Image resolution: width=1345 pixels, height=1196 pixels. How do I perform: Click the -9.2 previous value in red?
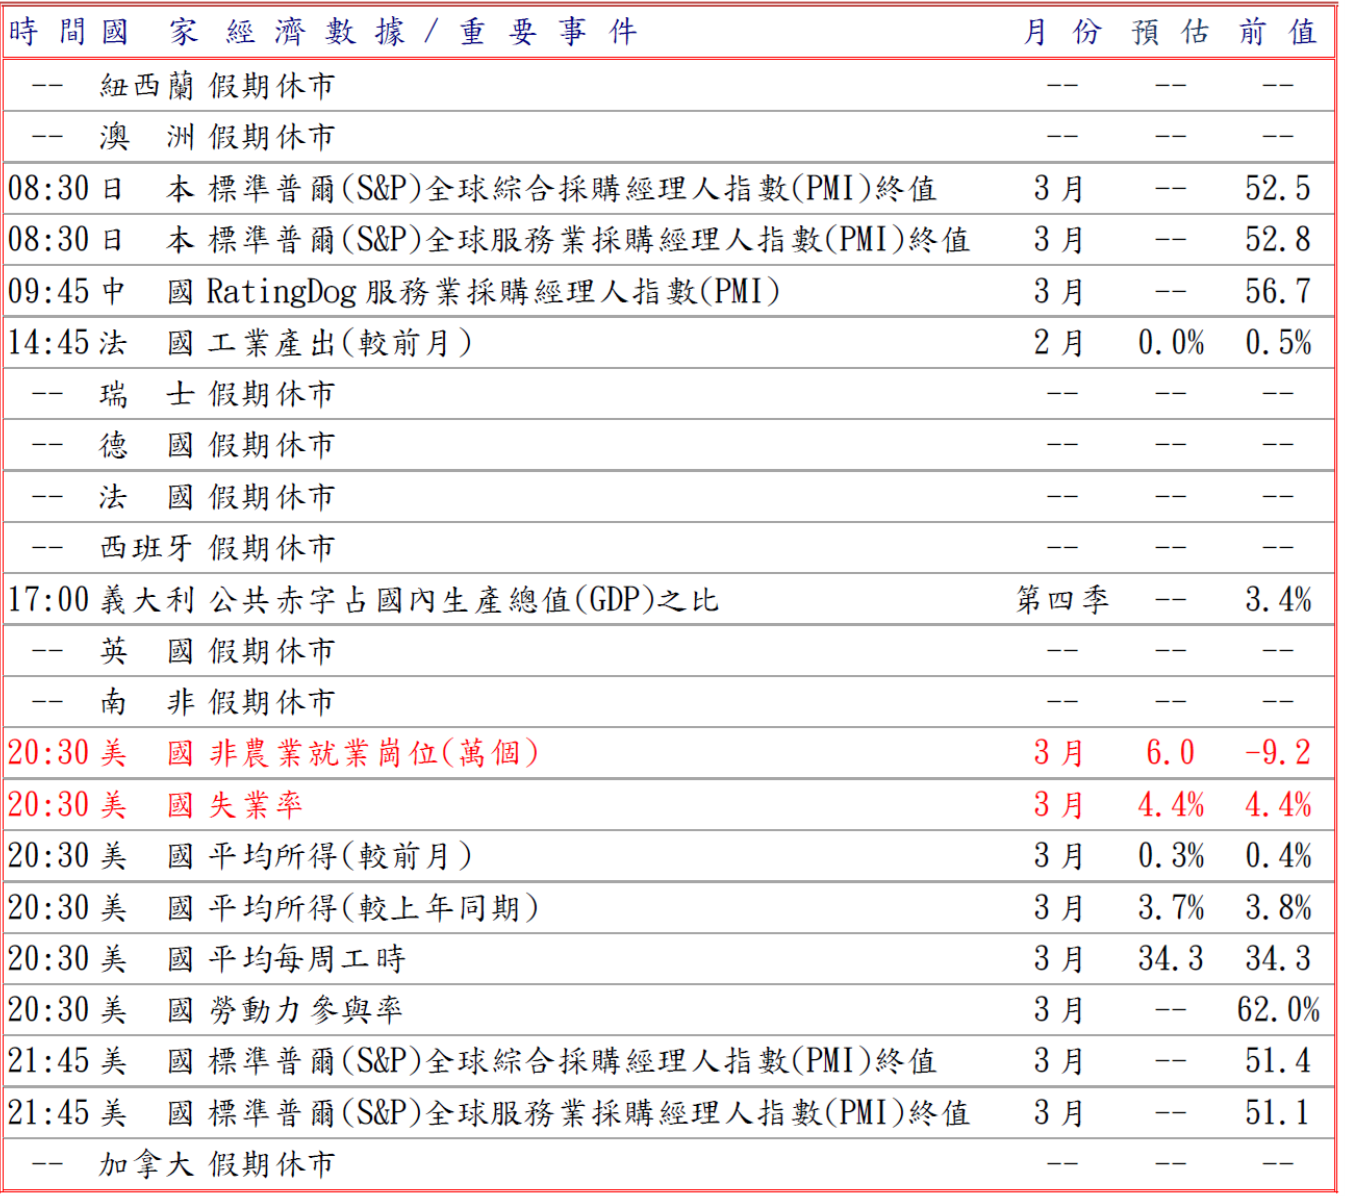tap(1277, 753)
